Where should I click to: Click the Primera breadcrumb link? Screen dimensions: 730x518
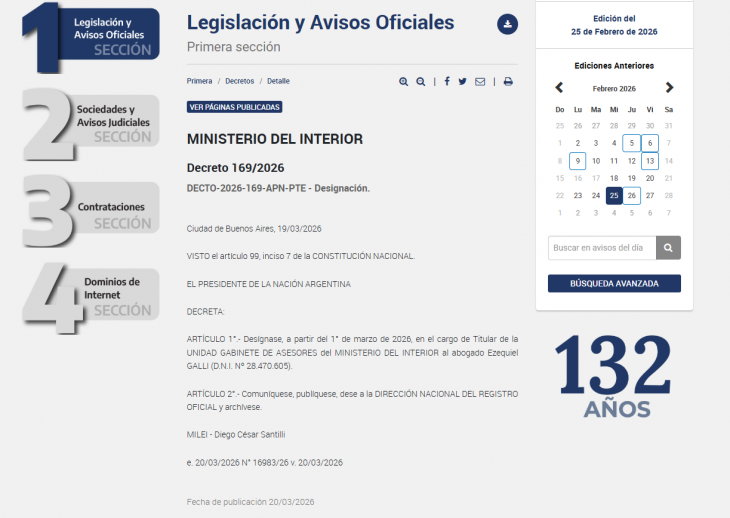199,81
